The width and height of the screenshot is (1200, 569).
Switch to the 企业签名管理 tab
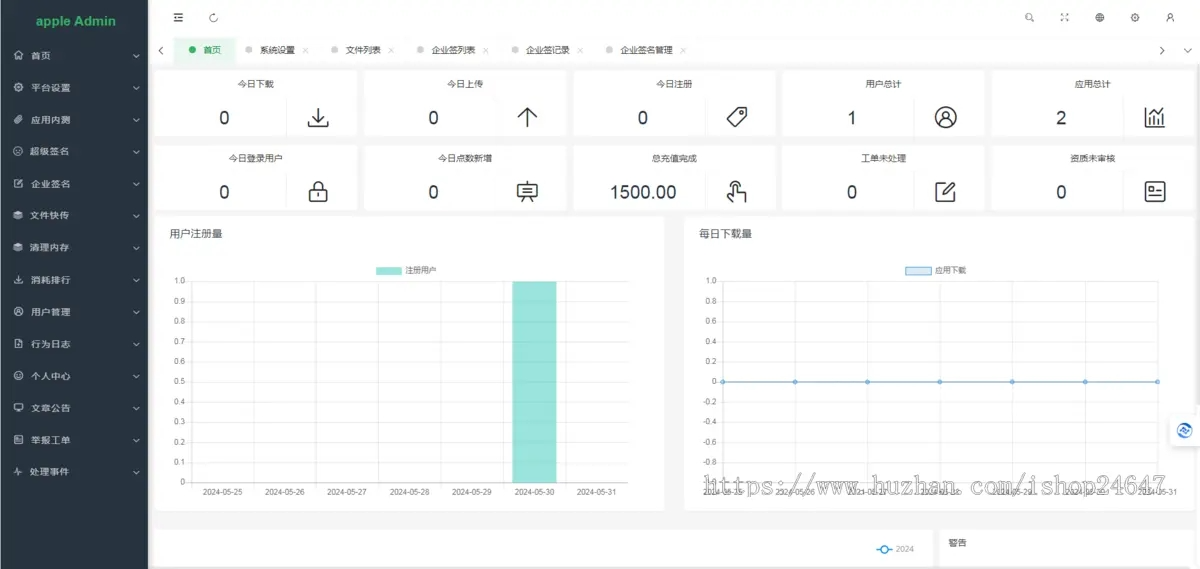pos(646,50)
